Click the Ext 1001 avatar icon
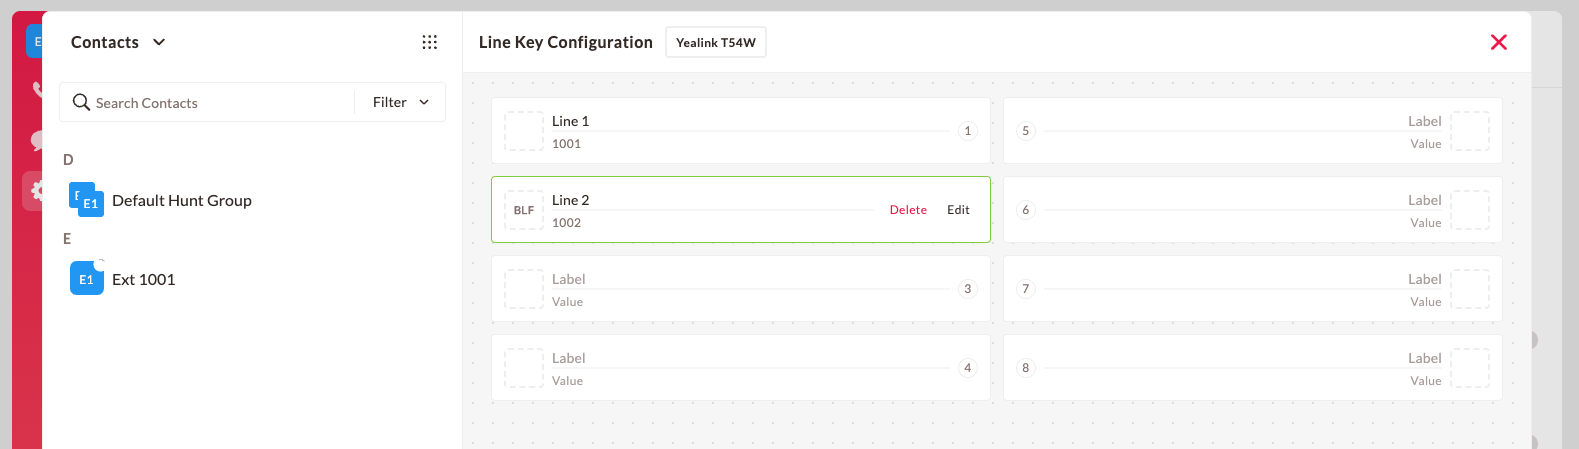This screenshot has height=449, width=1579. (87, 279)
